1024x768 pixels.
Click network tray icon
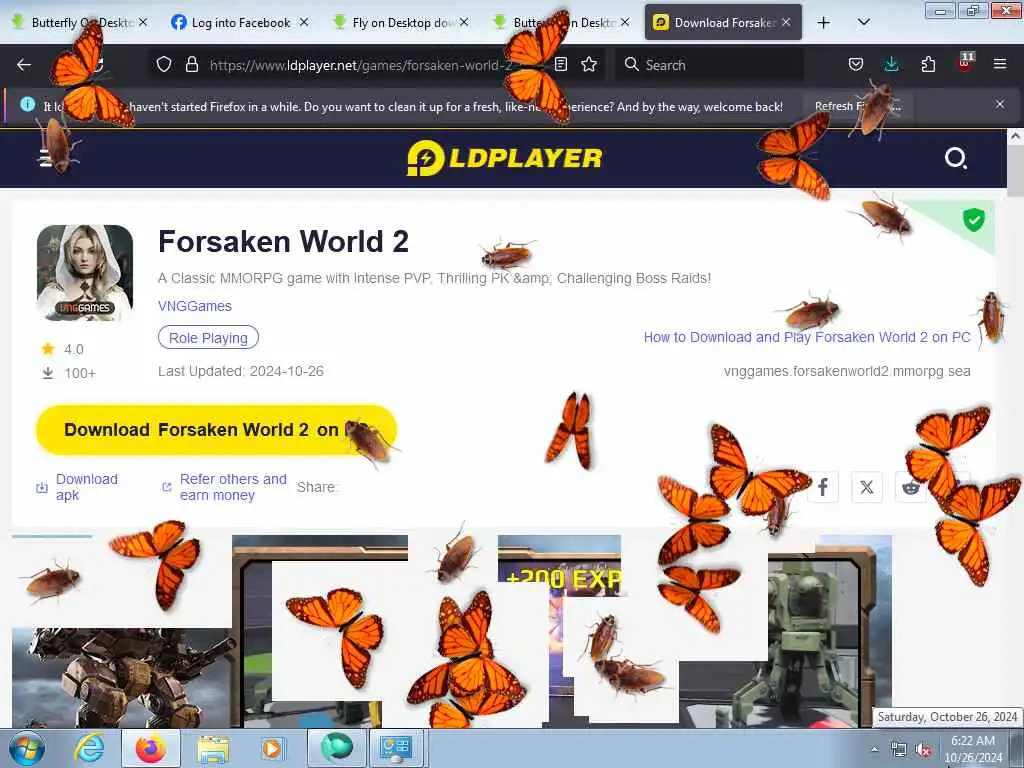(899, 750)
